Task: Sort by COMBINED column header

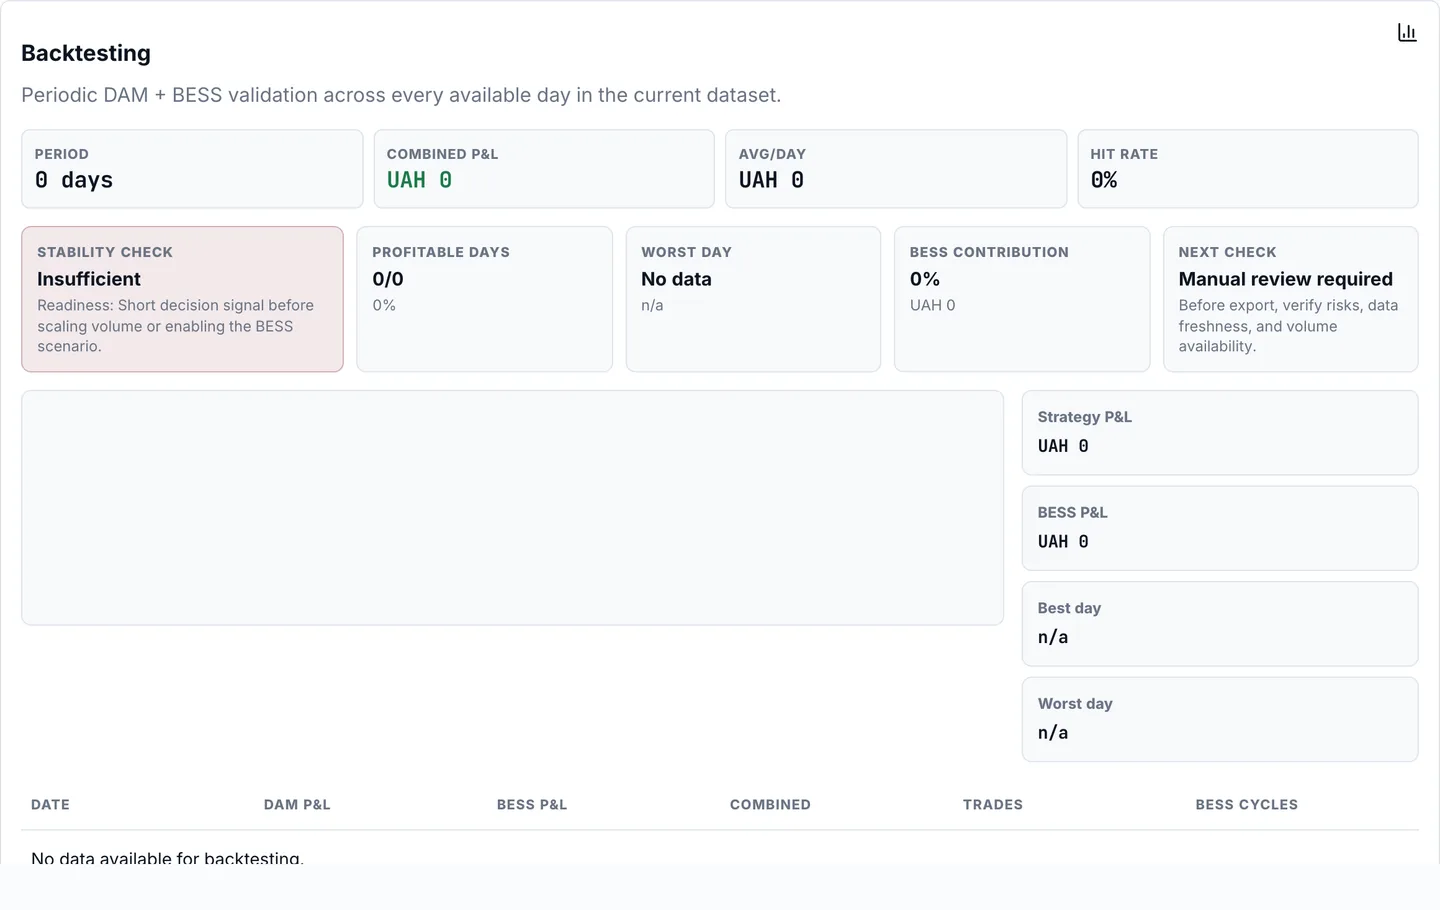Action: tap(770, 804)
